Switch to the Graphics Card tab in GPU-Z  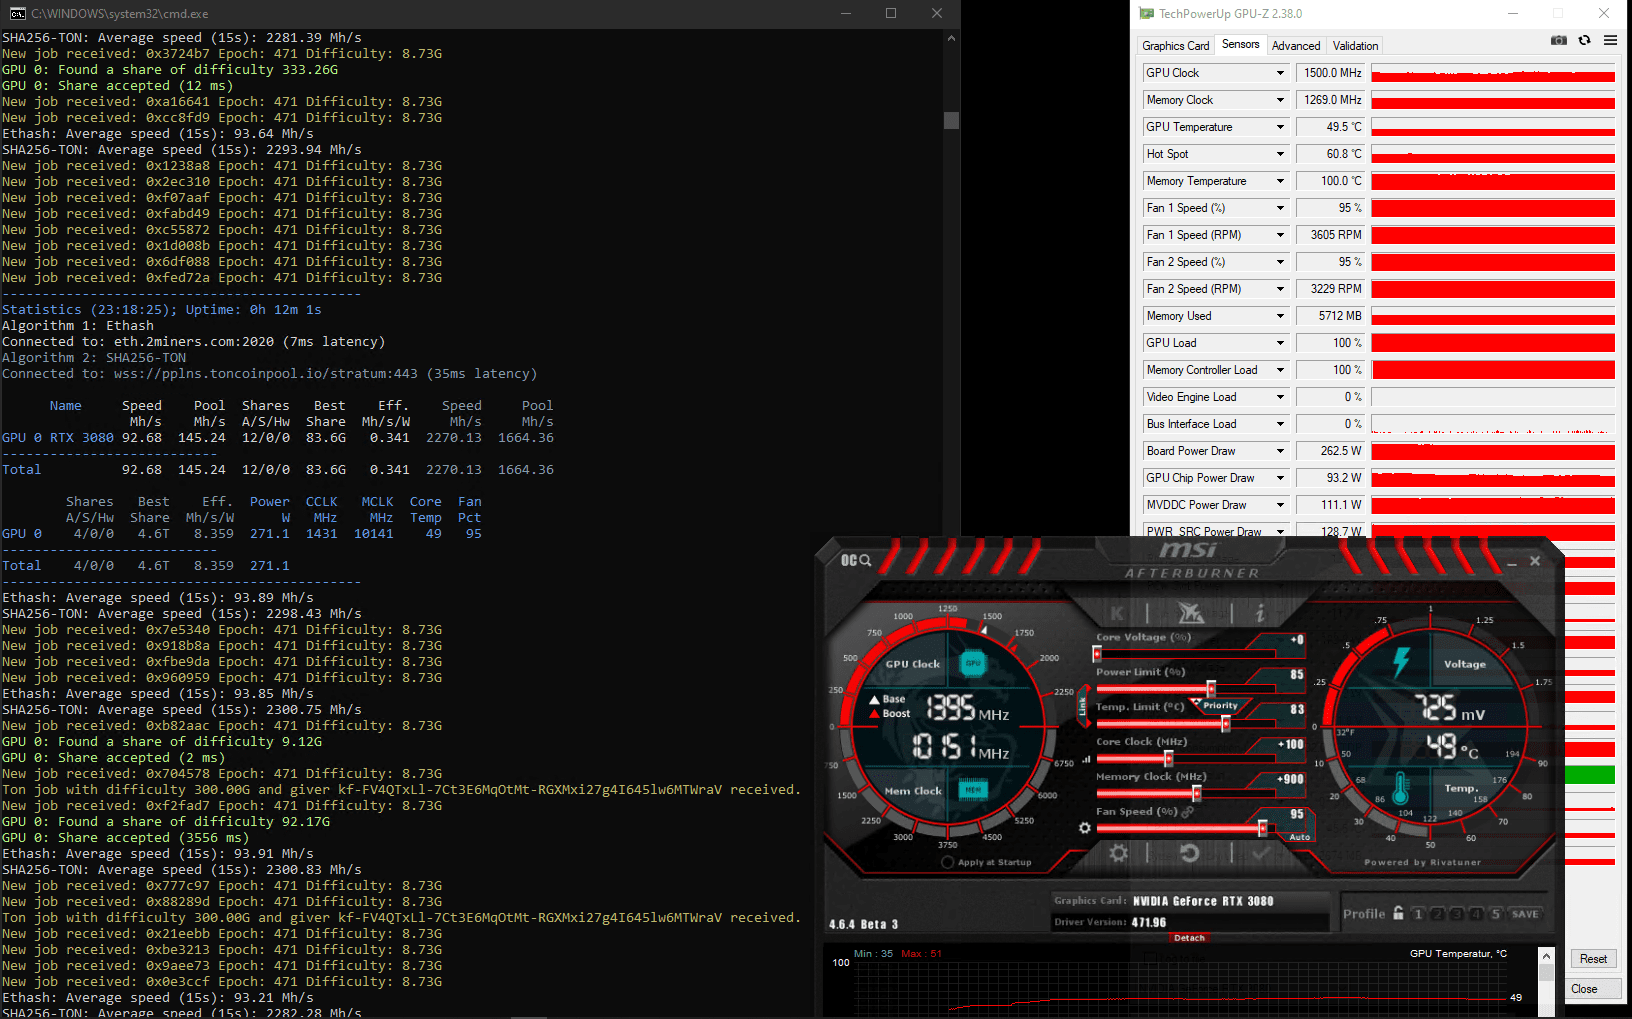pyautogui.click(x=1175, y=46)
